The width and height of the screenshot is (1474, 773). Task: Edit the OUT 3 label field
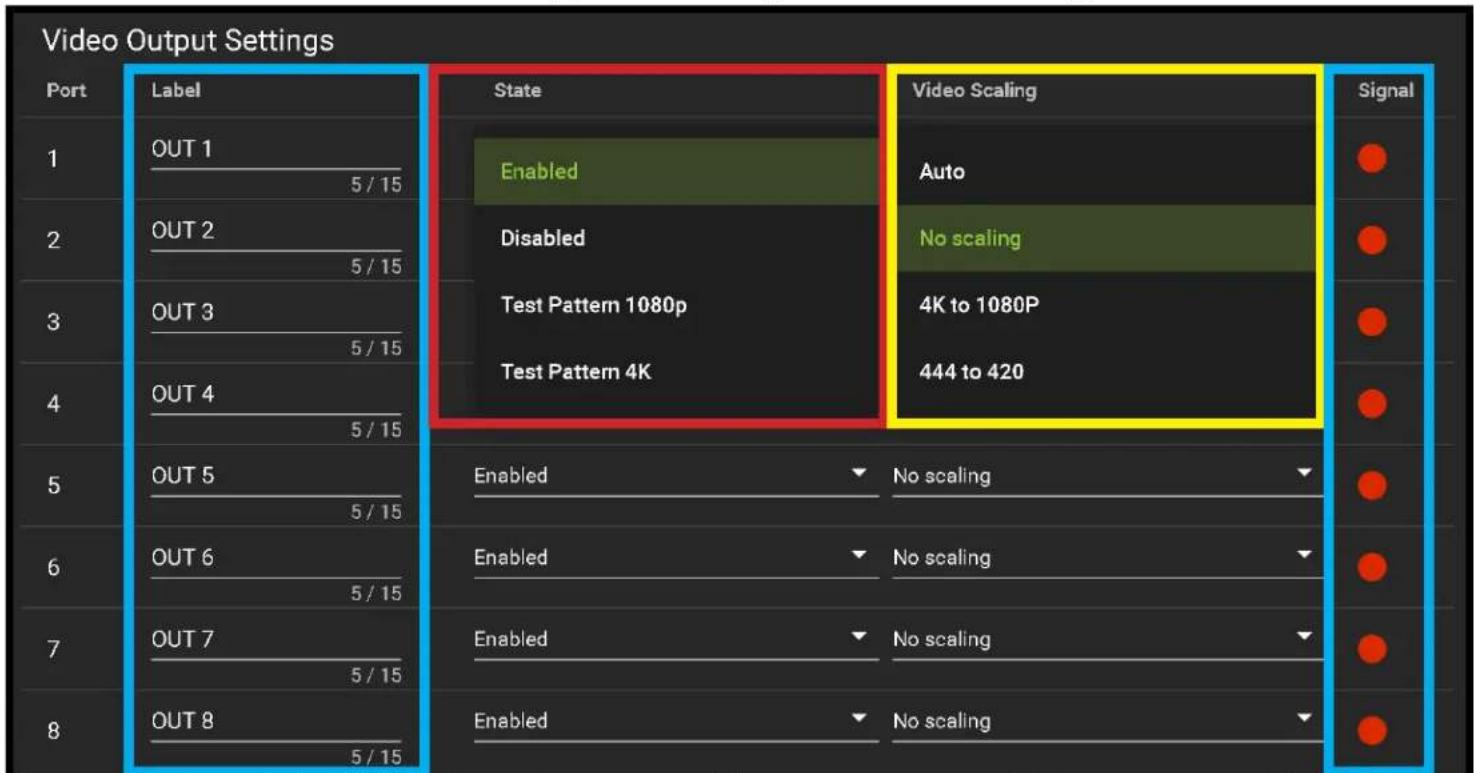276,314
